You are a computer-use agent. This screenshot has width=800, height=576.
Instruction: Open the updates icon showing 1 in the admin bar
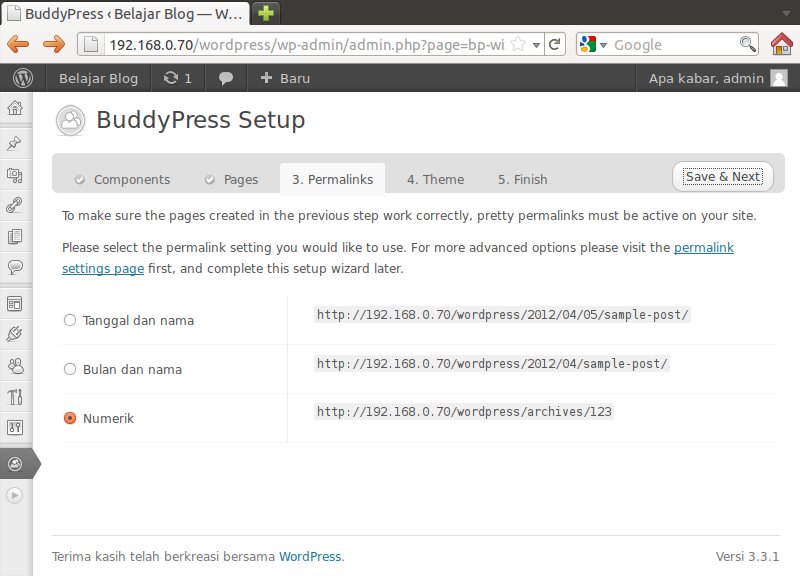click(177, 78)
